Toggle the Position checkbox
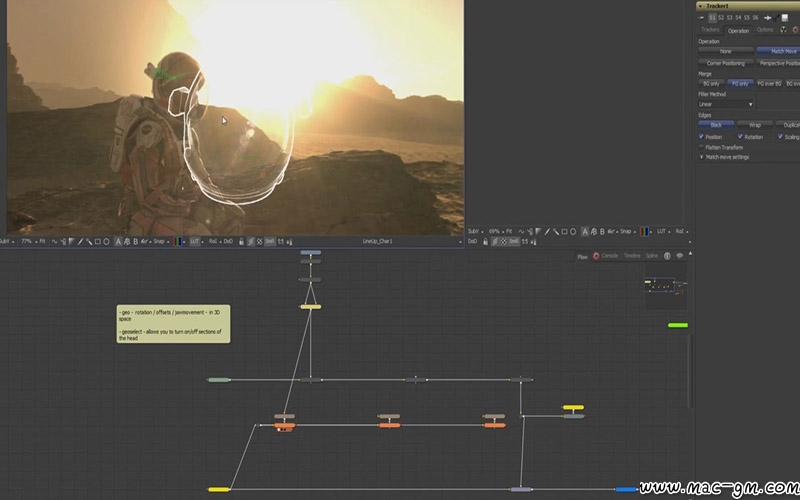The image size is (800, 500). (x=701, y=137)
